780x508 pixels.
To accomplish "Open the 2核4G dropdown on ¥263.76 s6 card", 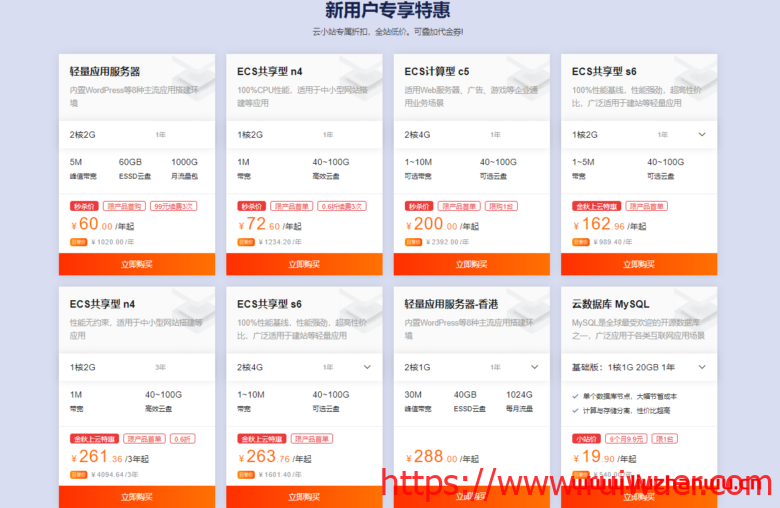I will (367, 367).
